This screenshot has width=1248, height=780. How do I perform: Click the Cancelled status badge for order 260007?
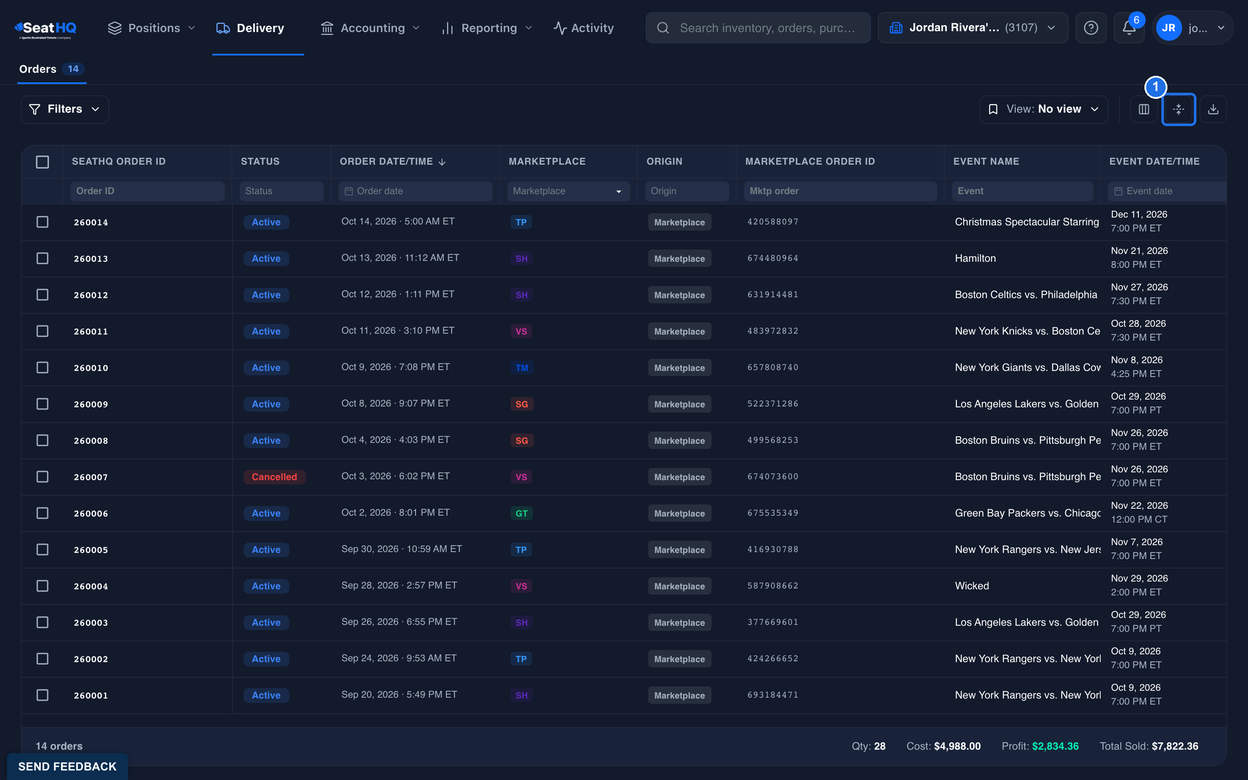274,477
